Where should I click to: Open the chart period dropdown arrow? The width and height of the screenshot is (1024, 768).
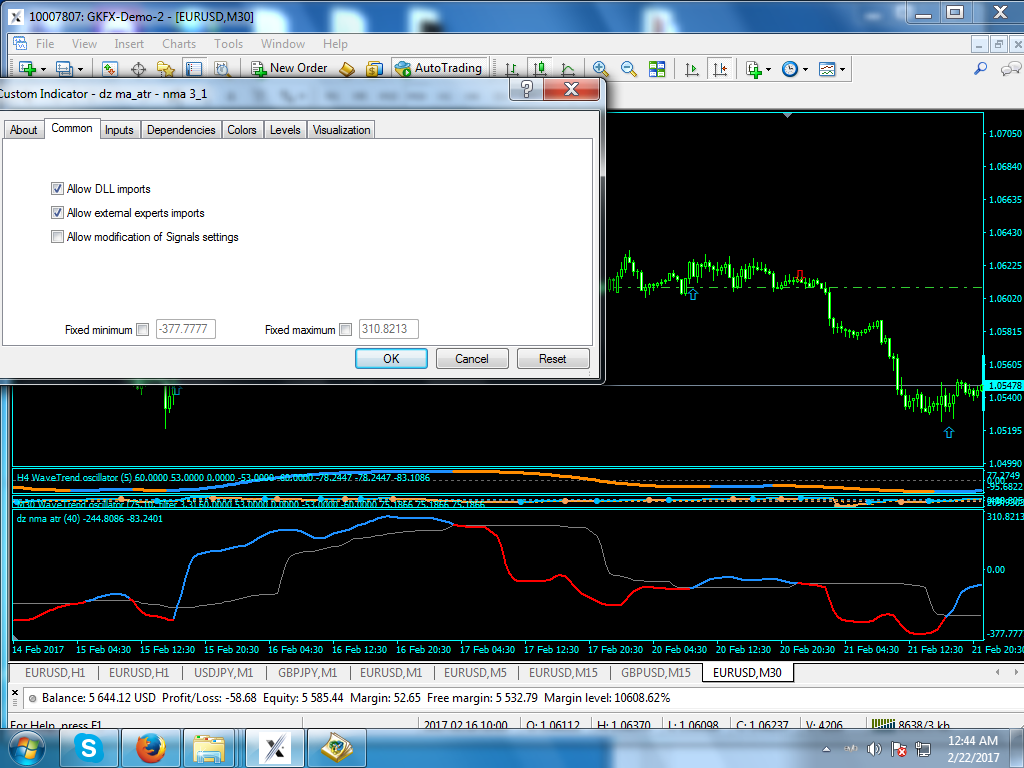804,68
